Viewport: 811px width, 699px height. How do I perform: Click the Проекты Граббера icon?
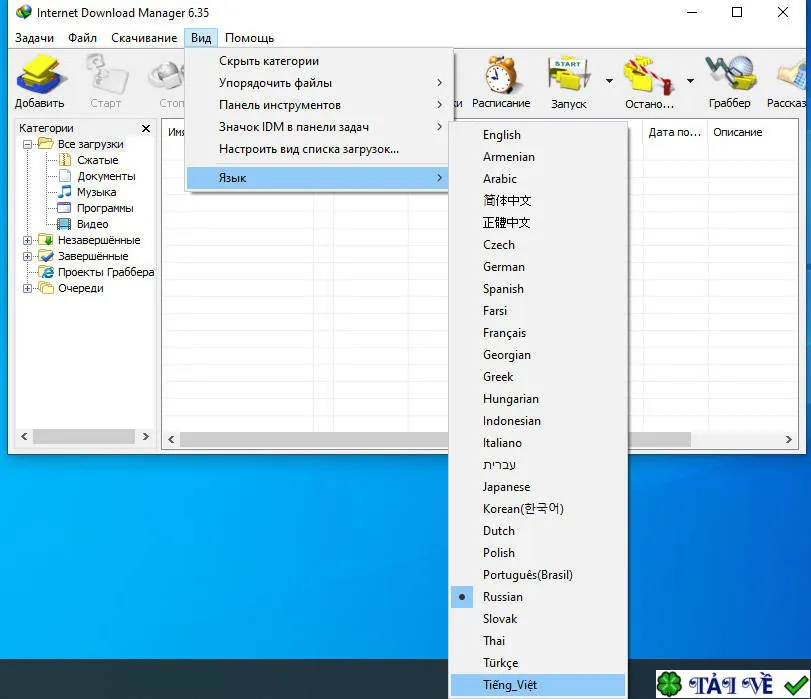tap(47, 272)
